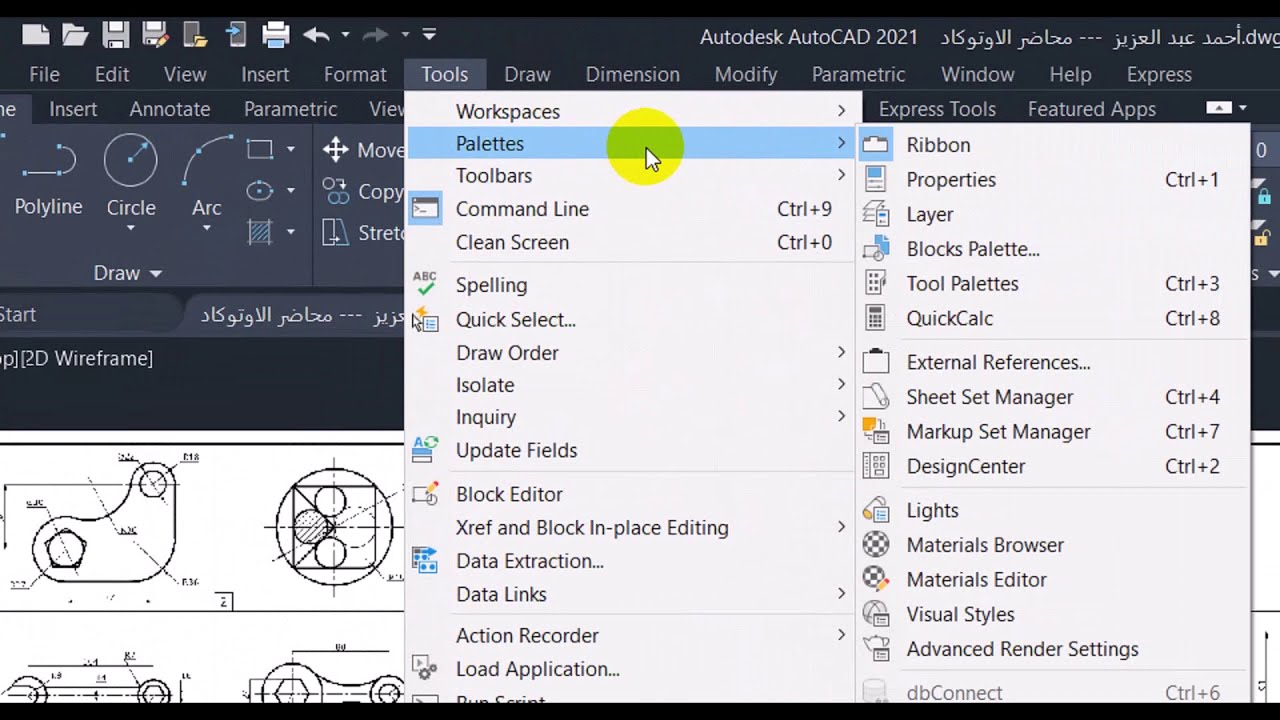Expand the Draw Order submenu
Screen dimensions: 1280x720
tap(630, 353)
